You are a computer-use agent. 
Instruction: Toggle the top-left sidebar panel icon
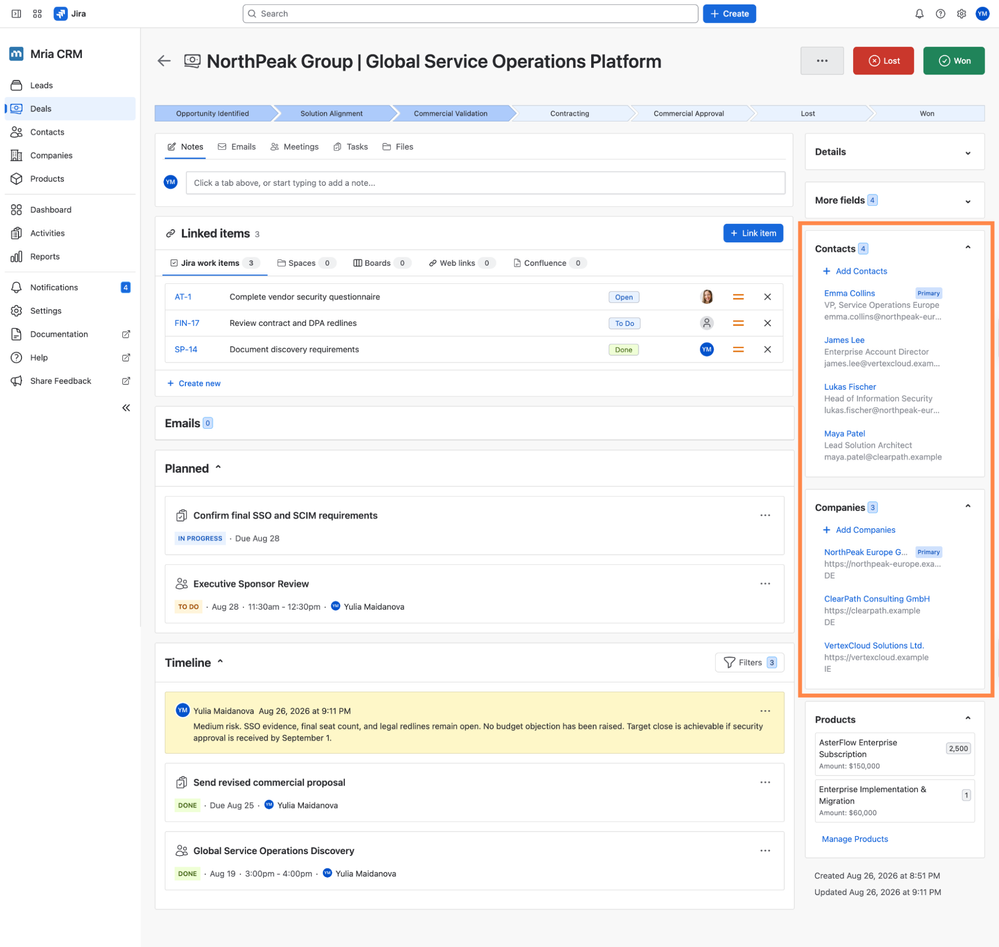(17, 14)
